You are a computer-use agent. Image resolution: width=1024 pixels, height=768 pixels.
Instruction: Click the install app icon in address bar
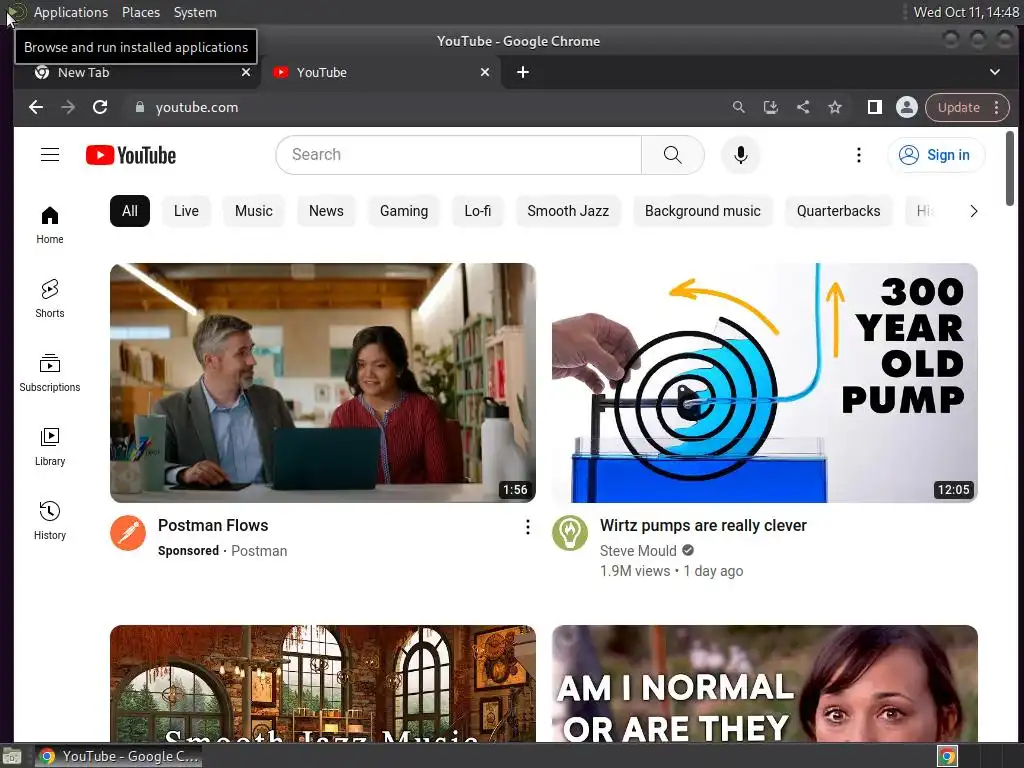click(x=771, y=107)
